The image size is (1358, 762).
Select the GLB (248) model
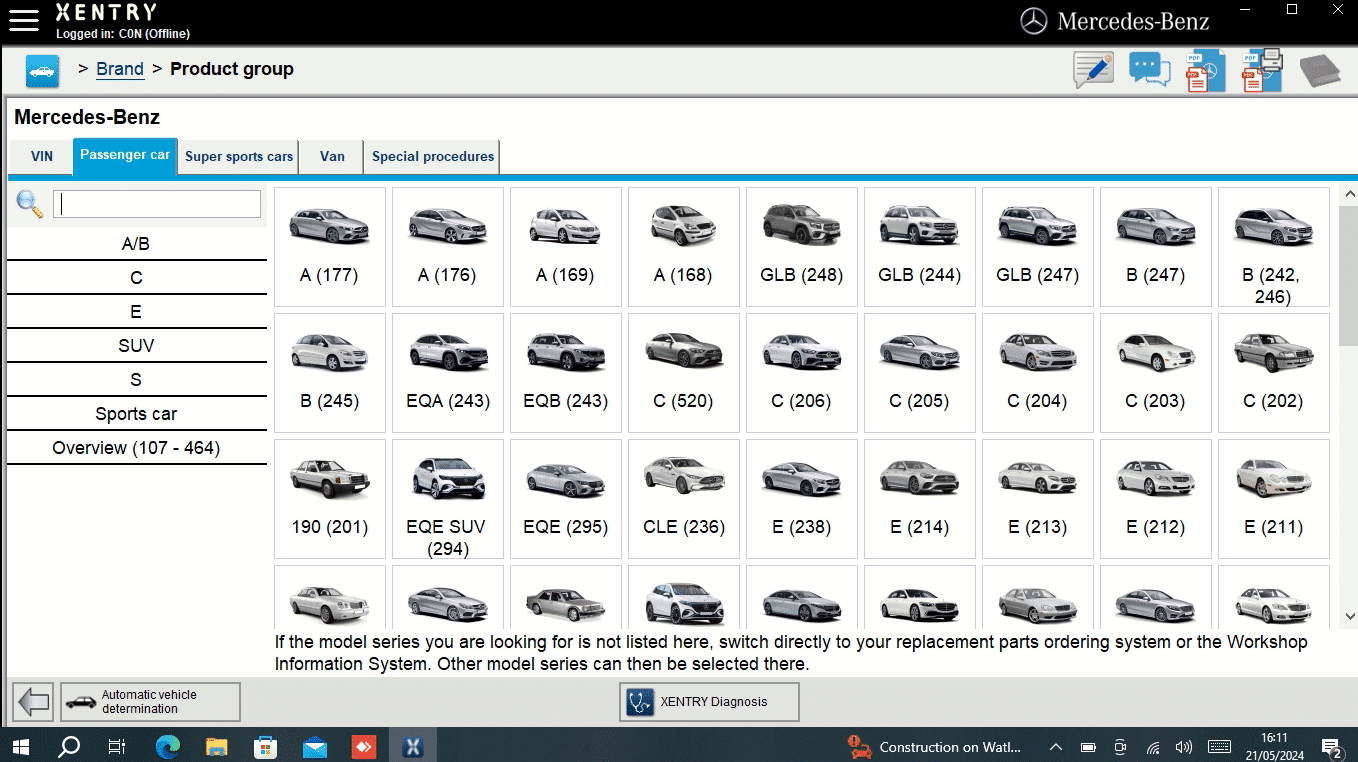[801, 247]
